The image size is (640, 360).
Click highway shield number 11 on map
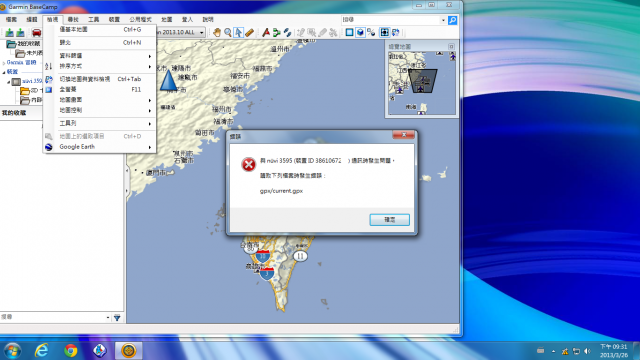pyautogui.click(x=300, y=256)
